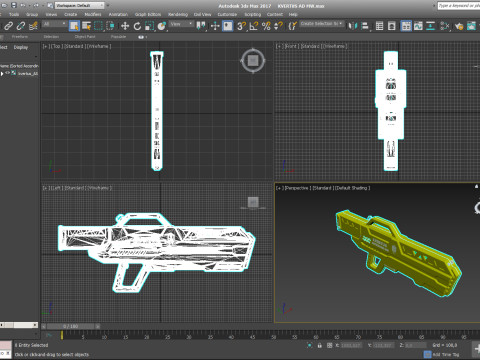The image size is (480, 360).
Task: Click the ViewCube in Top viewport
Action: click(253, 61)
